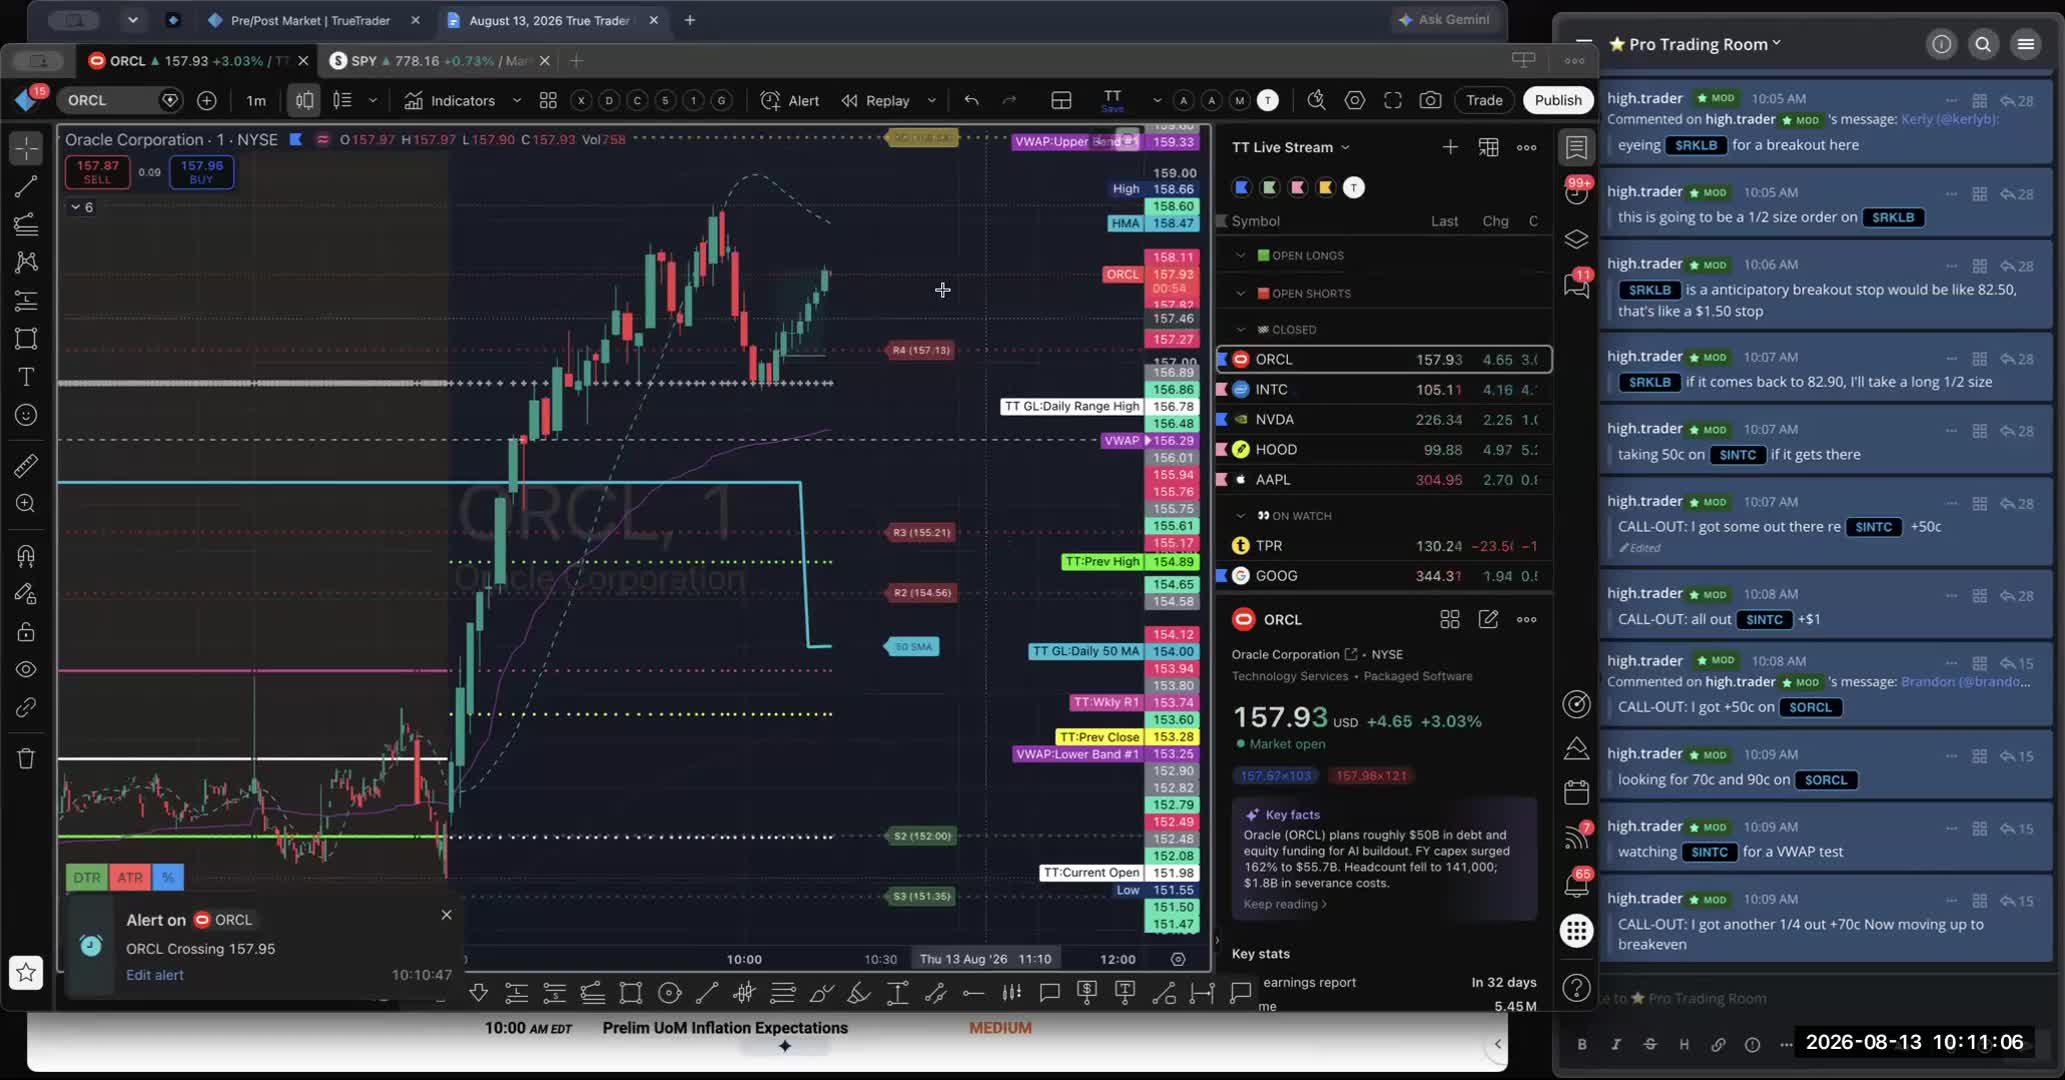Select the August 13, 2026 True Trader browser tab
The width and height of the screenshot is (2065, 1080).
tap(552, 20)
